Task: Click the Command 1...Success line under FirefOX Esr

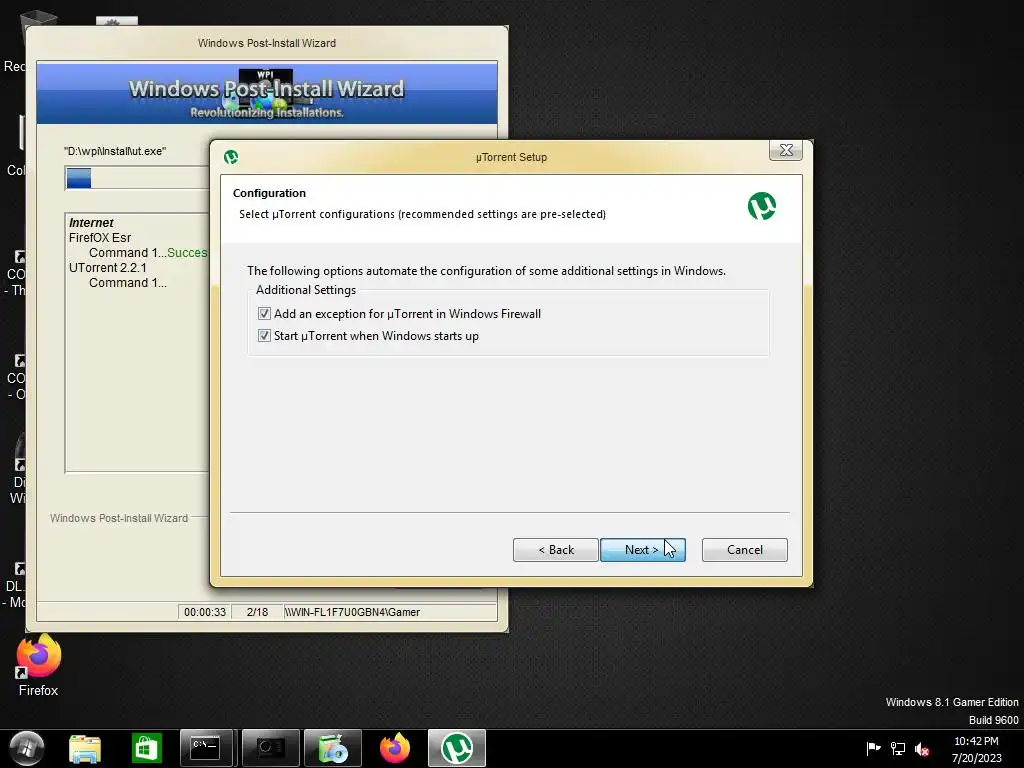Action: [148, 253]
